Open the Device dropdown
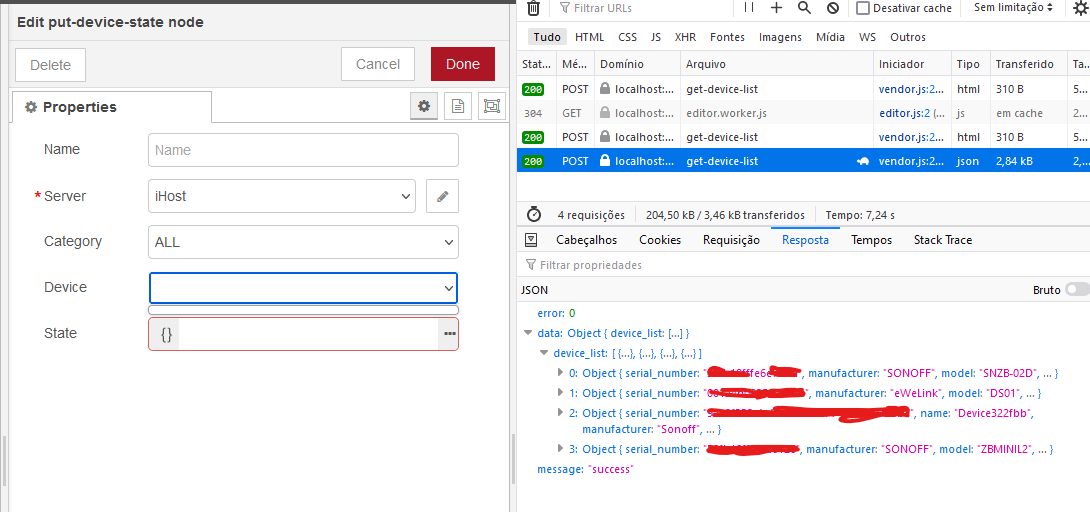 coord(303,288)
